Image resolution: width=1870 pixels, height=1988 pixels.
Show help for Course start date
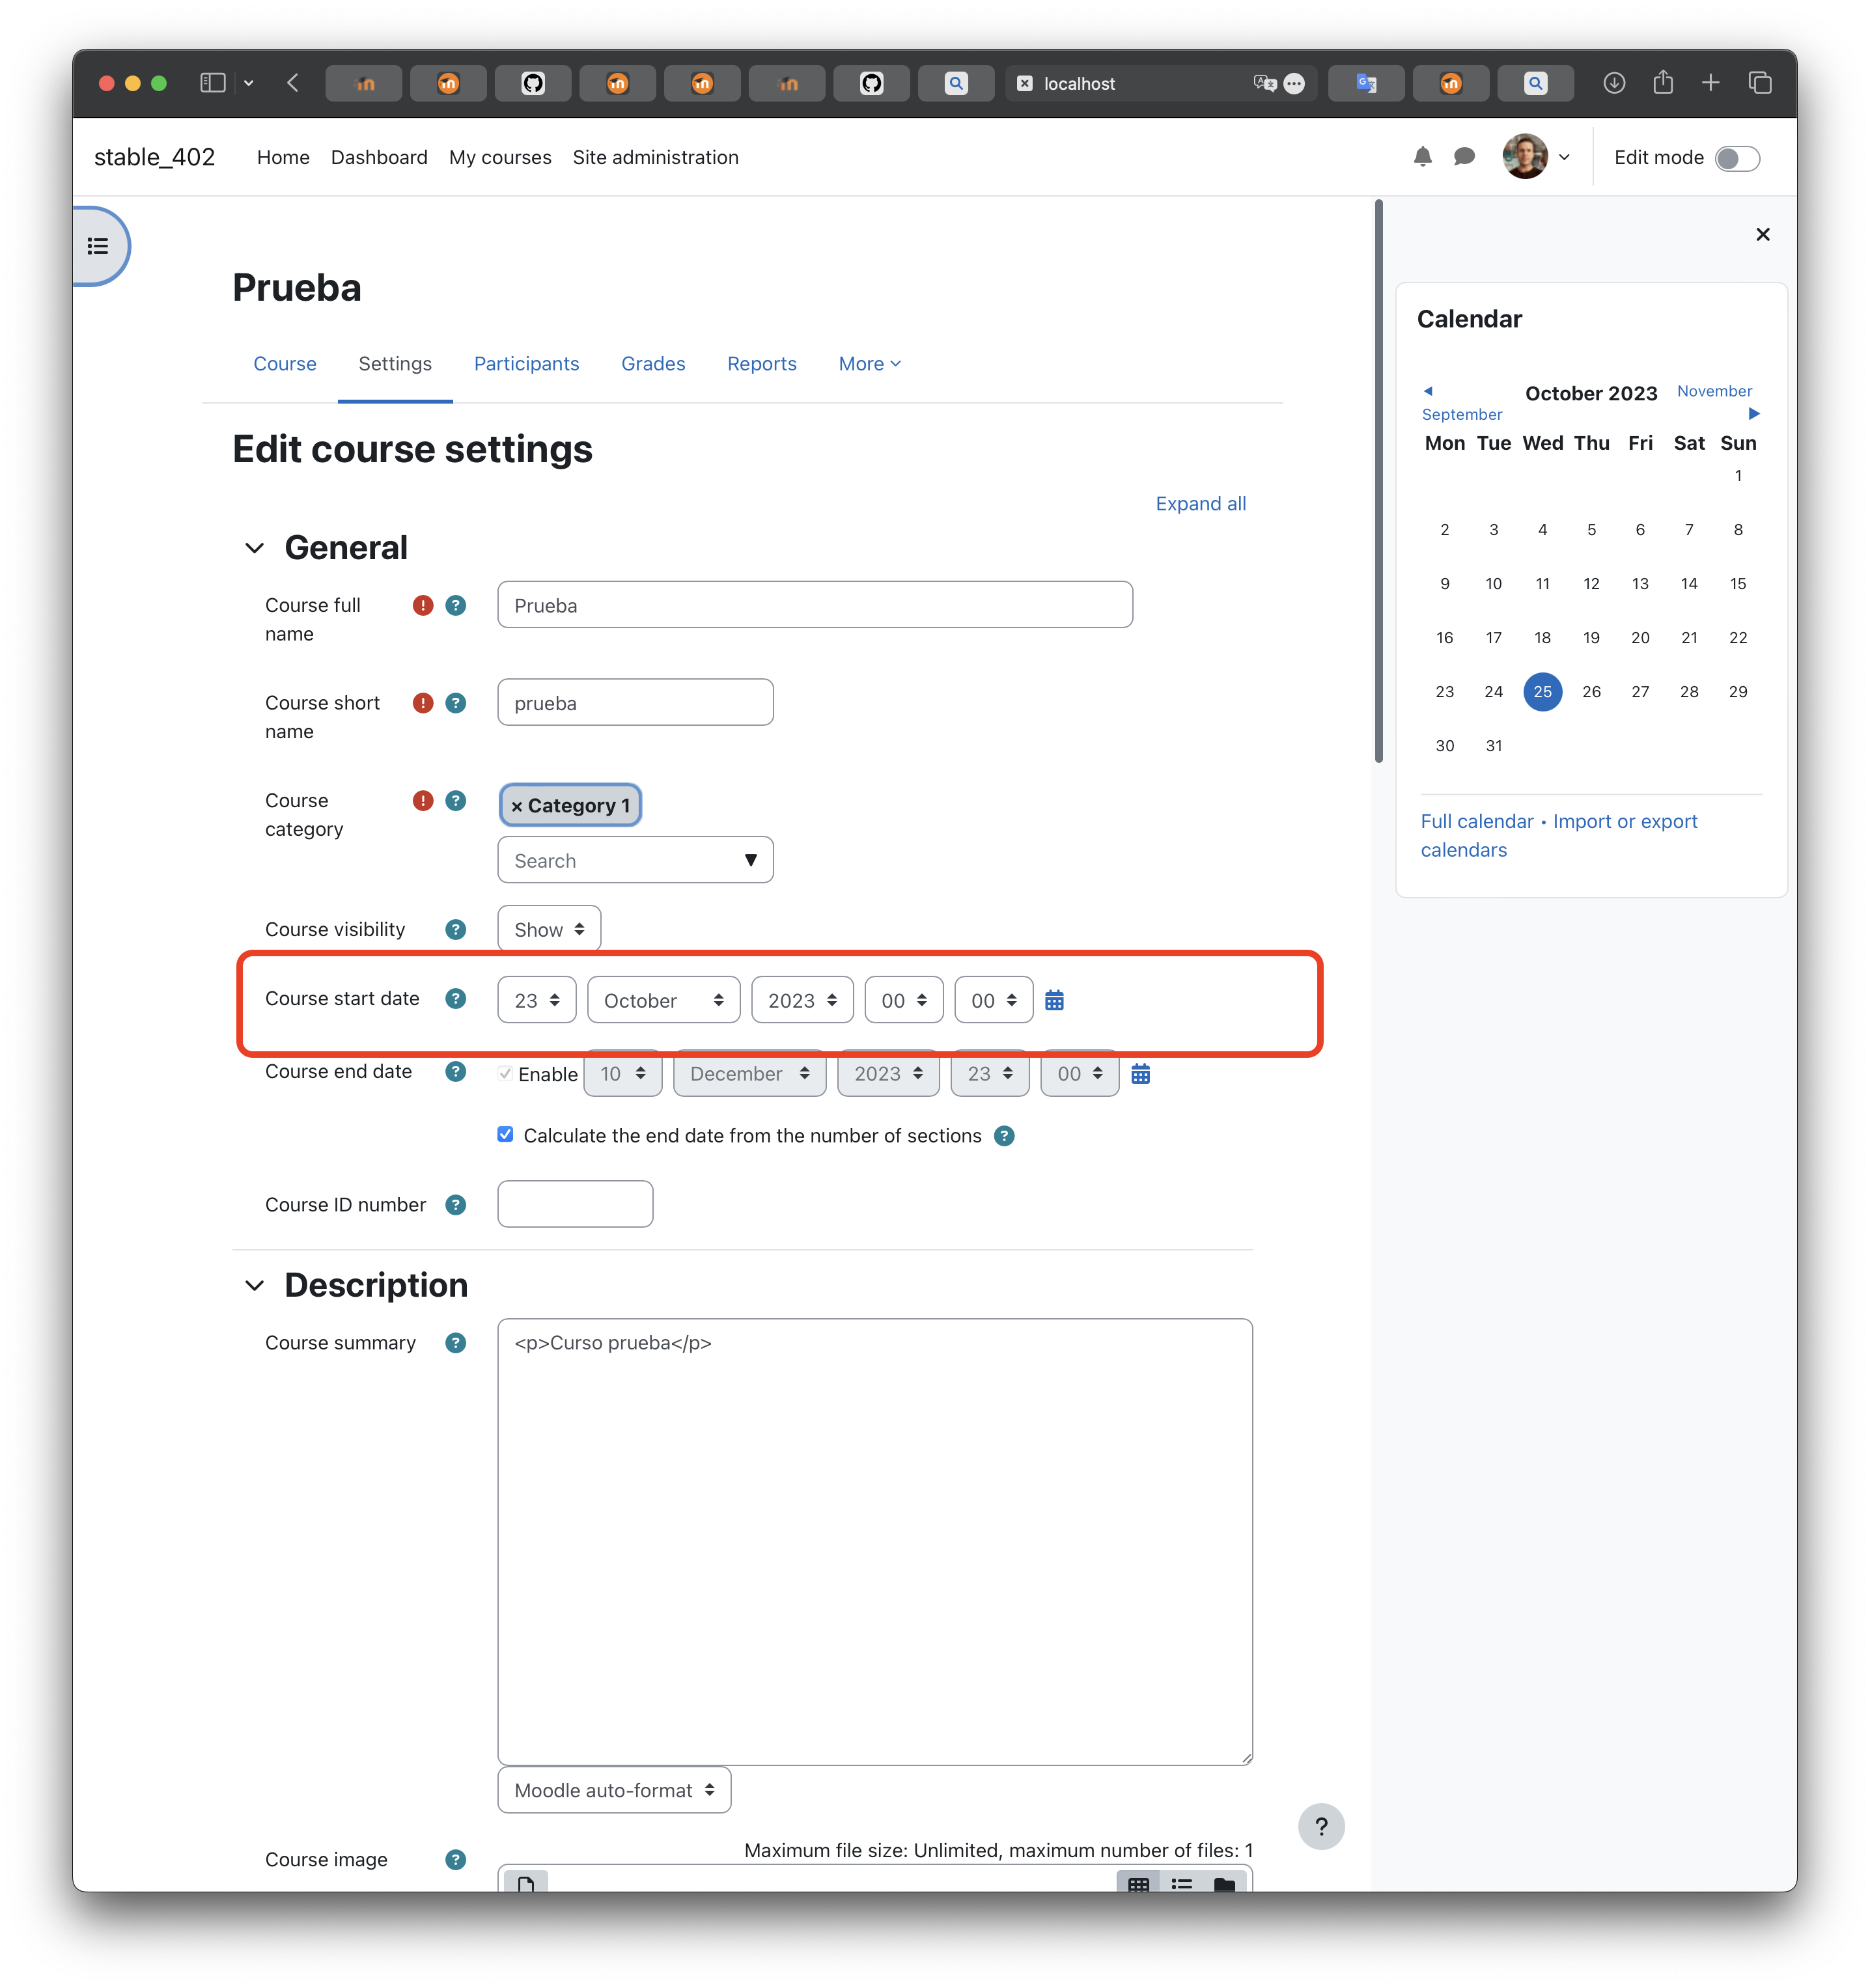[455, 999]
